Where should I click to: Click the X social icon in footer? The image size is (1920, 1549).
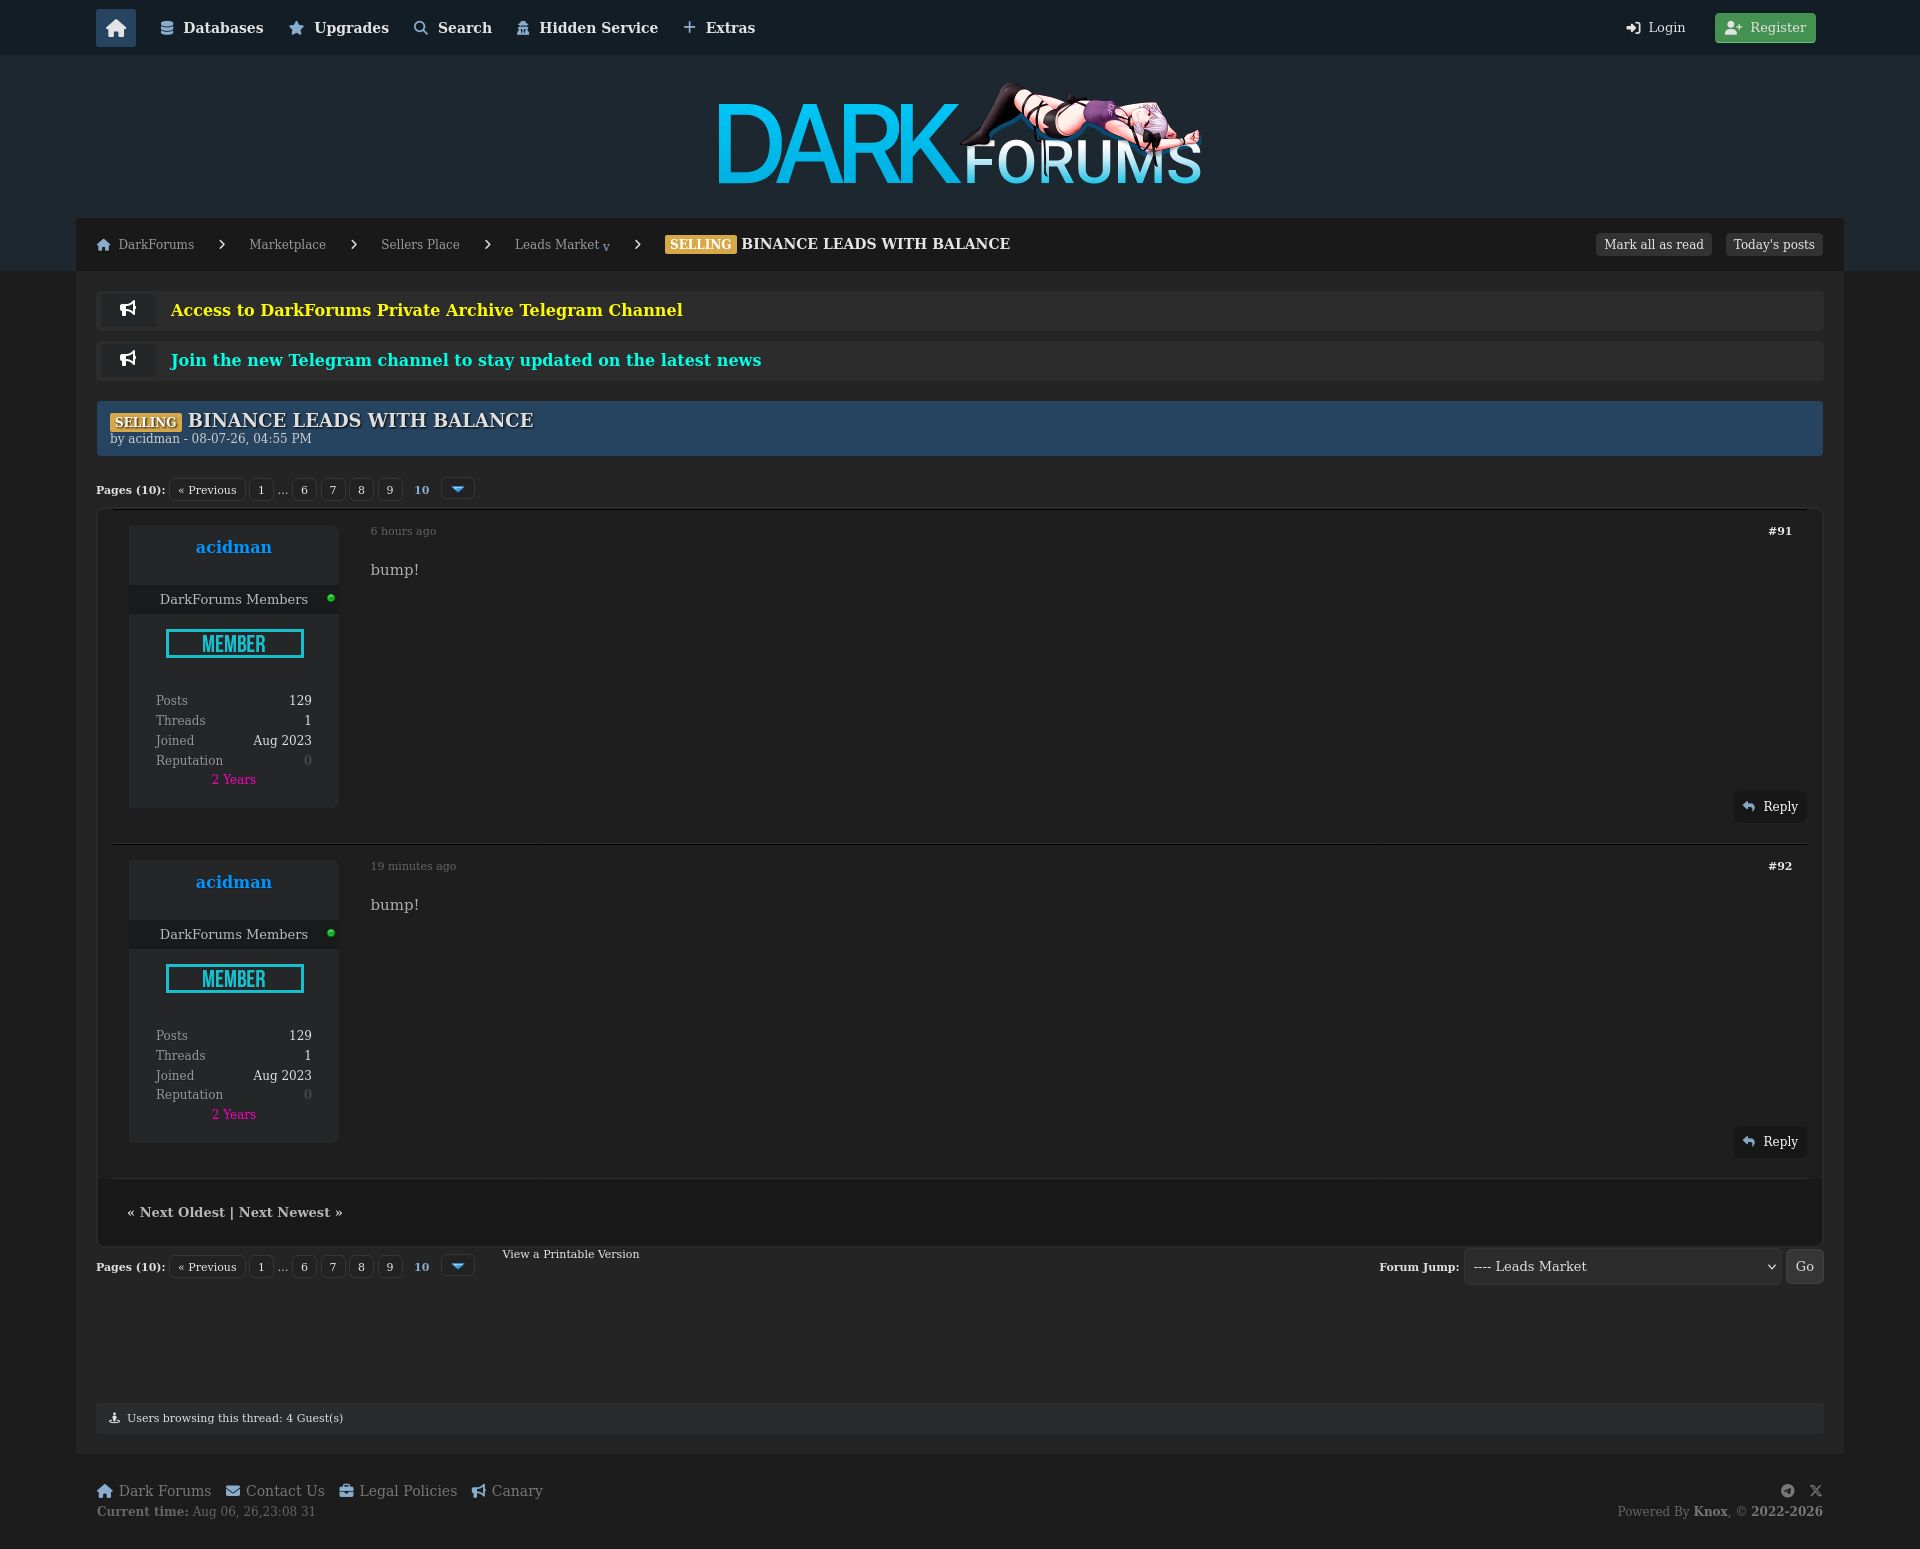coord(1816,1491)
